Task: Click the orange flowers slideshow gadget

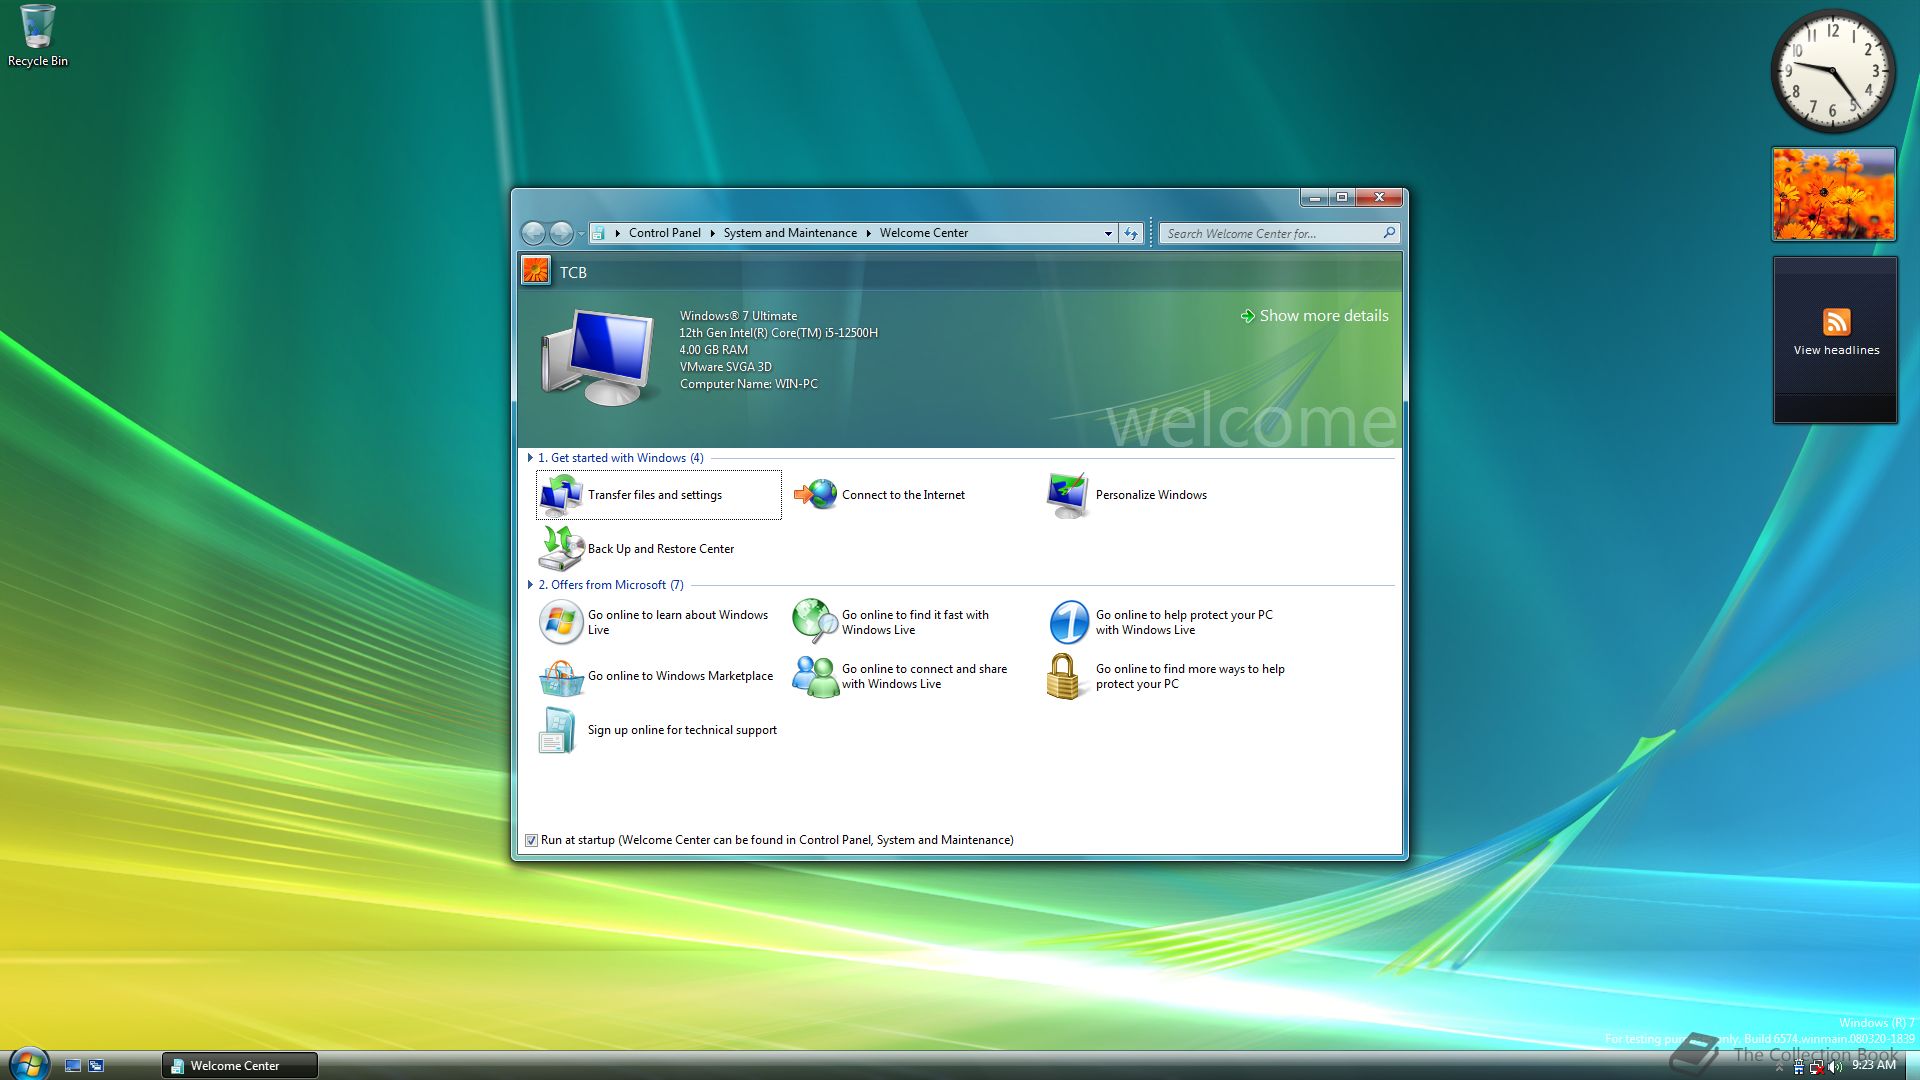Action: [1834, 194]
